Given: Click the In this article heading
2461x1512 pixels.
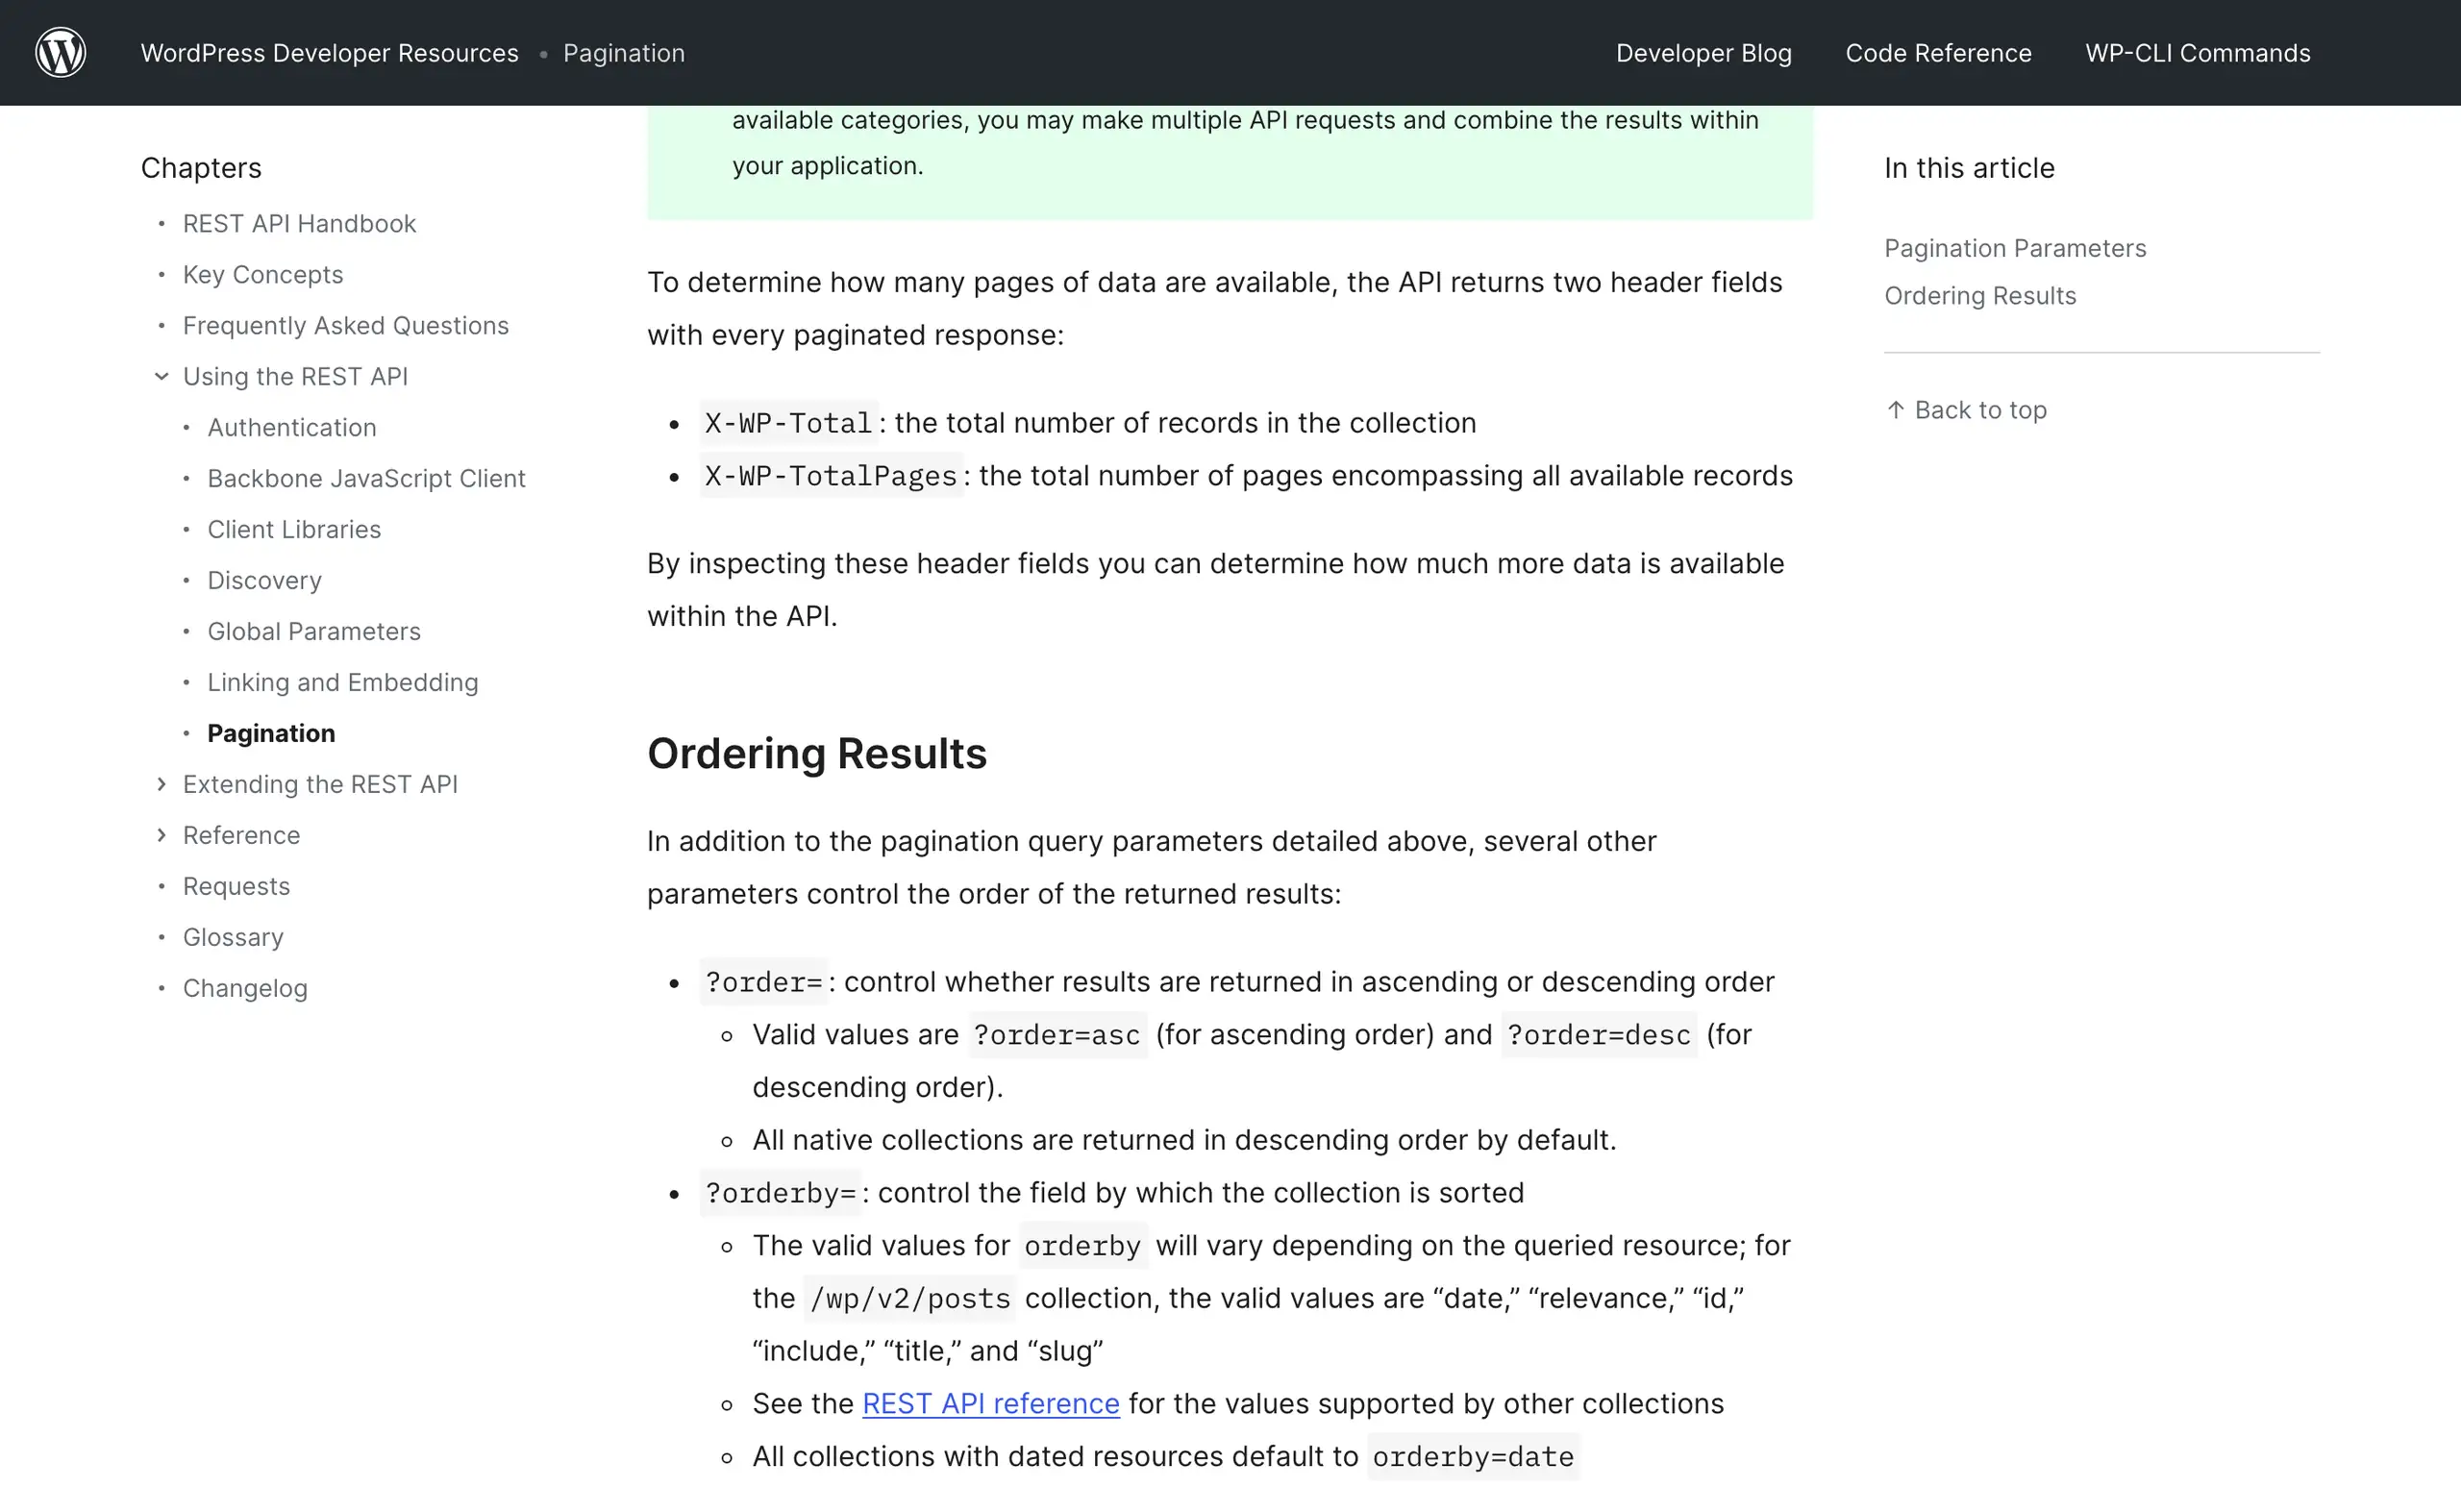Looking at the screenshot, I should point(1969,168).
